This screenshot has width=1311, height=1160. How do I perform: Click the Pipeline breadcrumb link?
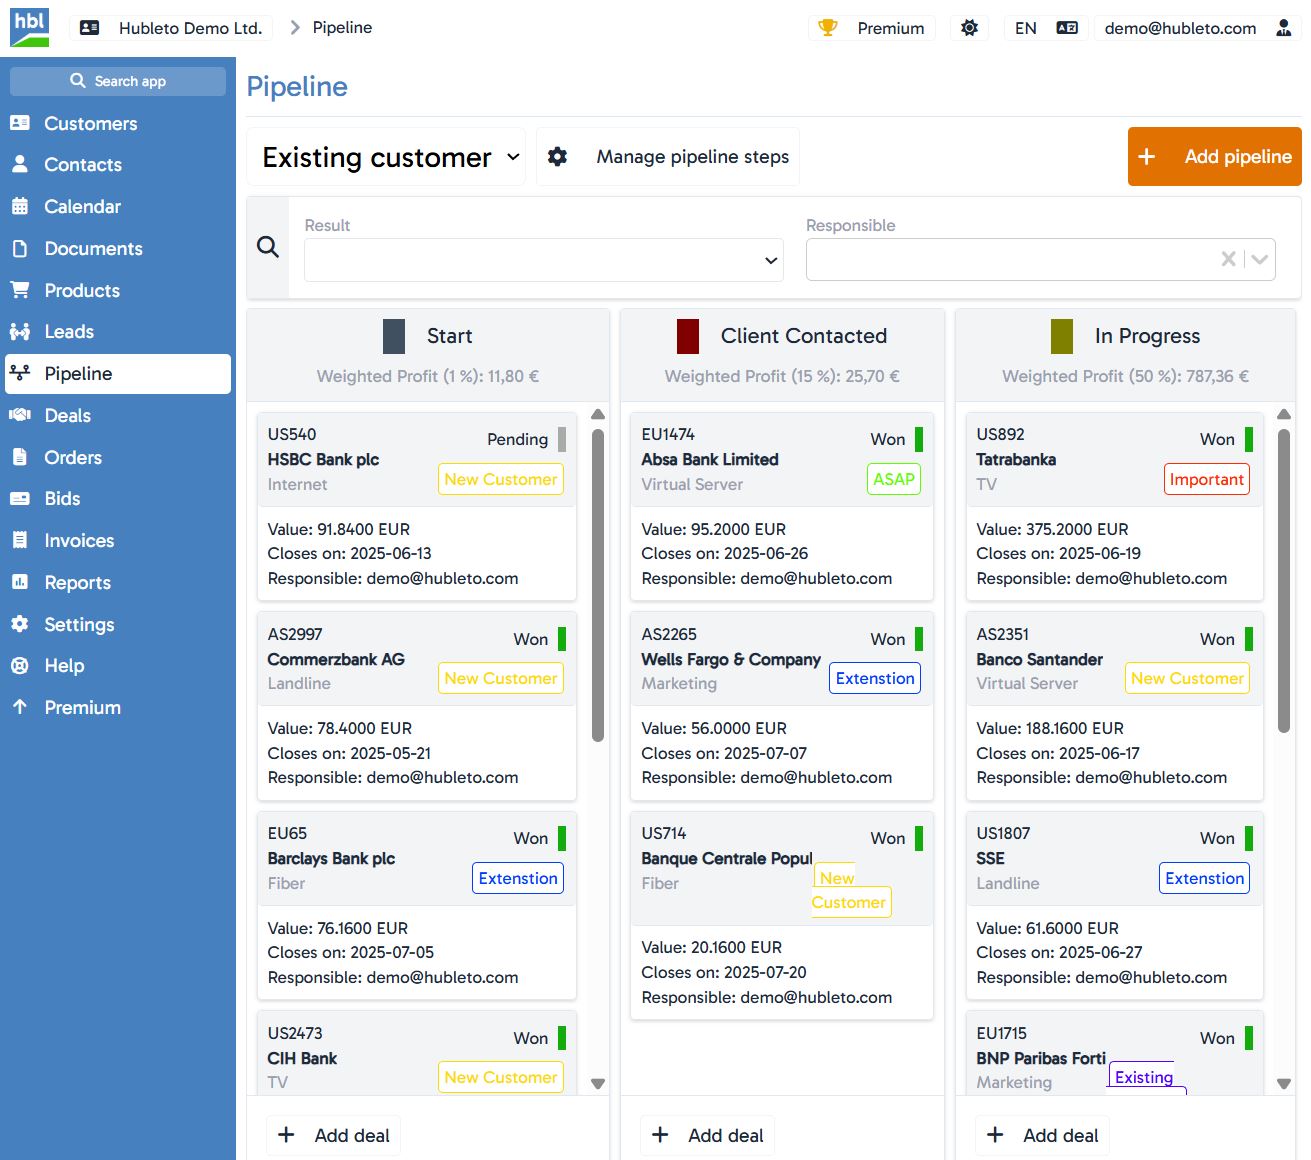[x=344, y=27]
